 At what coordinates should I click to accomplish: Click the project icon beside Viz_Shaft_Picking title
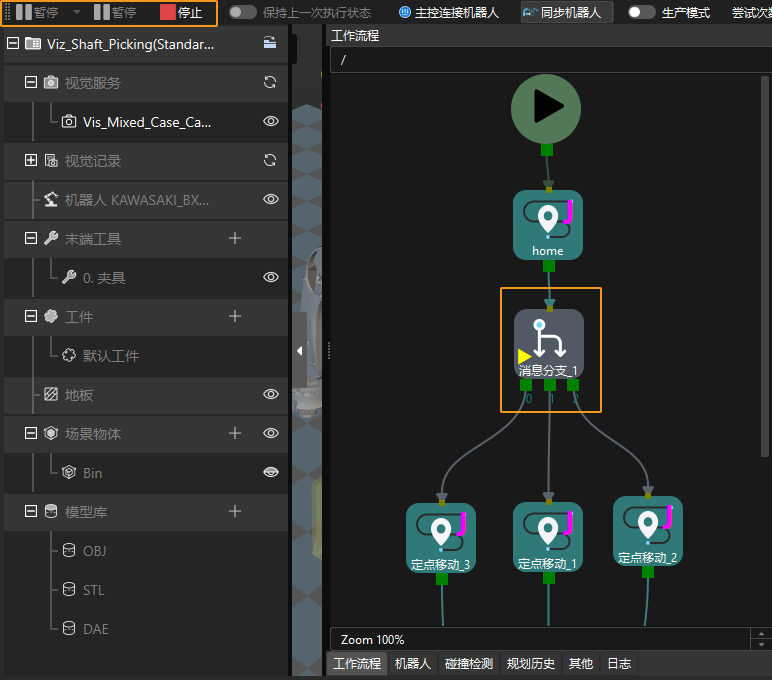(33, 44)
